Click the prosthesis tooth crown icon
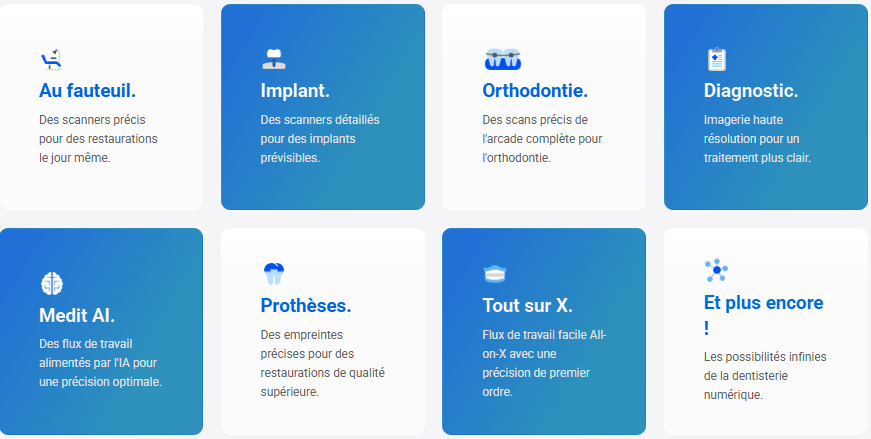Screen dimensions: 871x439 pyautogui.click(x=273, y=273)
